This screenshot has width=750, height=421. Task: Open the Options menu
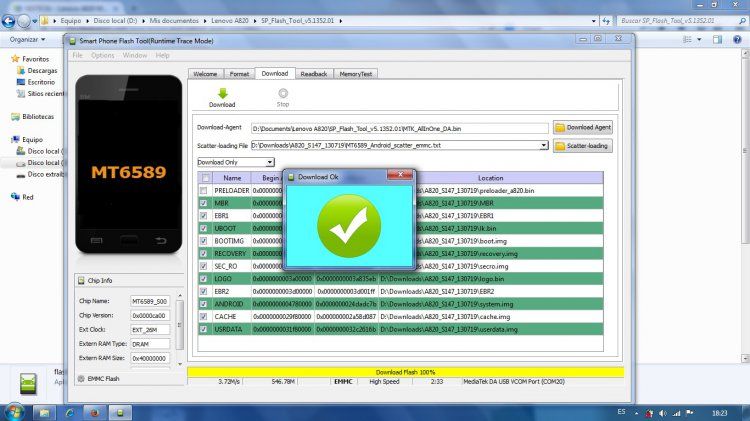[x=102, y=55]
